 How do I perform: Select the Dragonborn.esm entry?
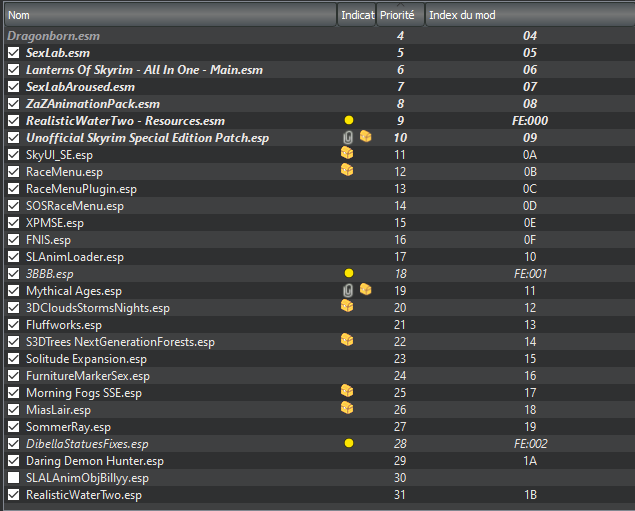318,36
